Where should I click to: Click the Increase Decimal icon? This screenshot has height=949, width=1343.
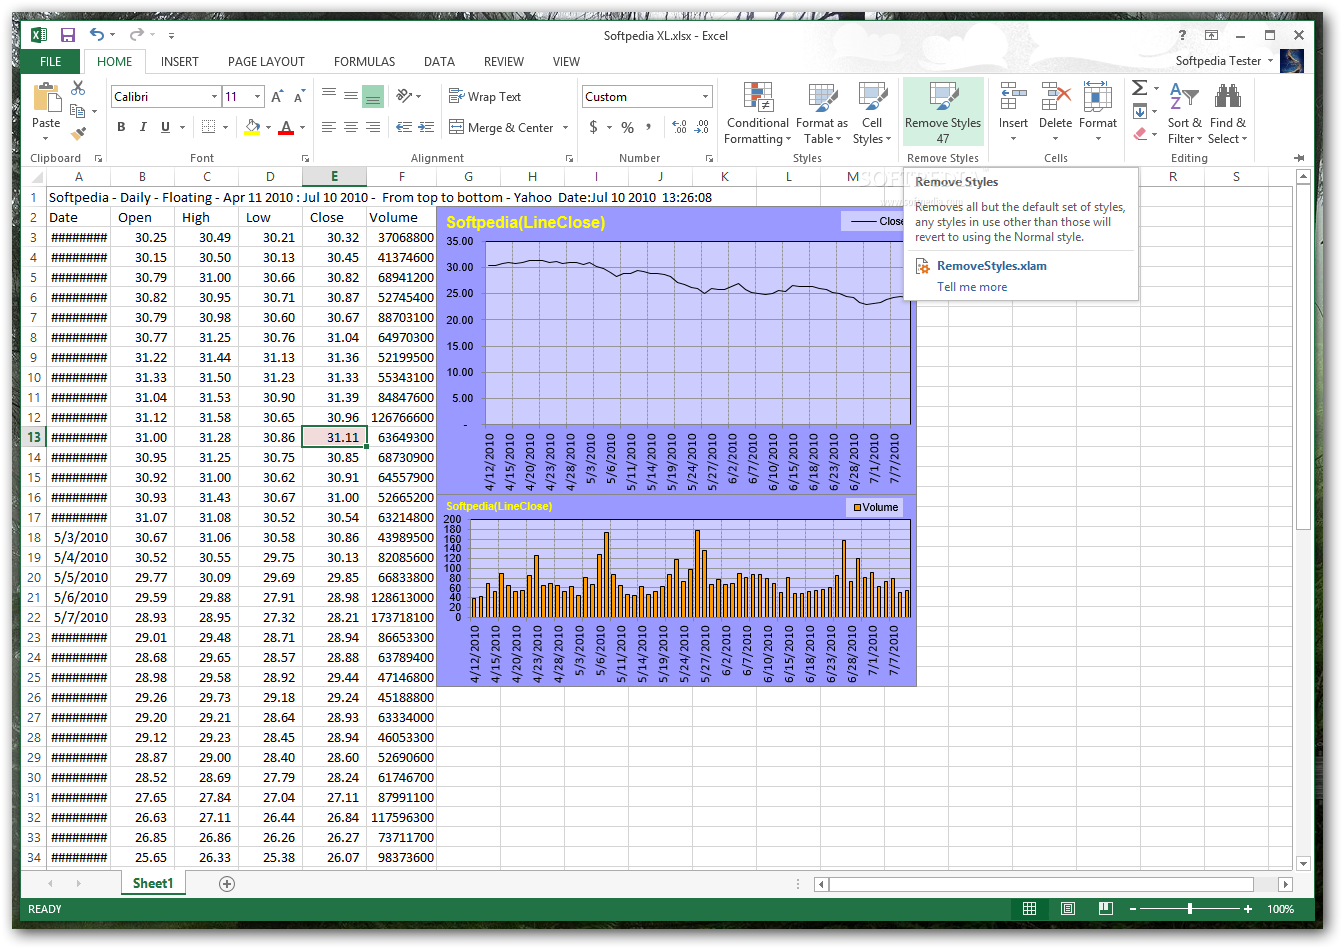(x=680, y=127)
